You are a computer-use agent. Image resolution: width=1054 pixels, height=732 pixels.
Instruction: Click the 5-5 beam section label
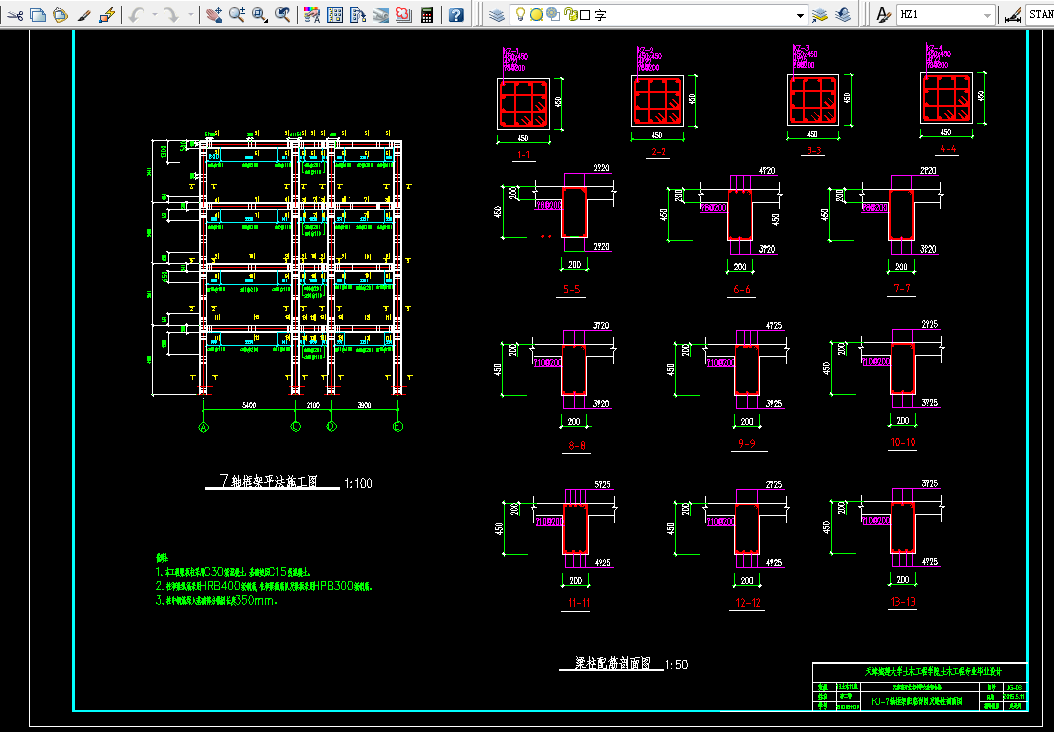[571, 290]
